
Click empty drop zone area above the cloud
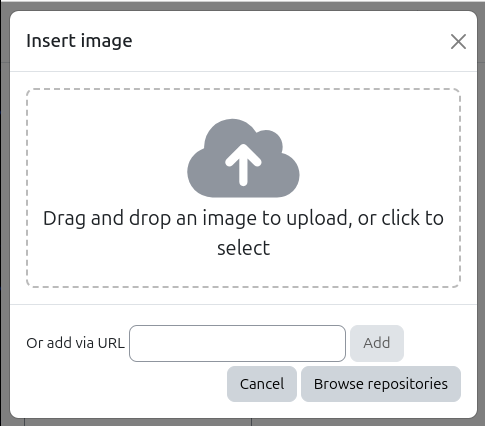point(243,104)
